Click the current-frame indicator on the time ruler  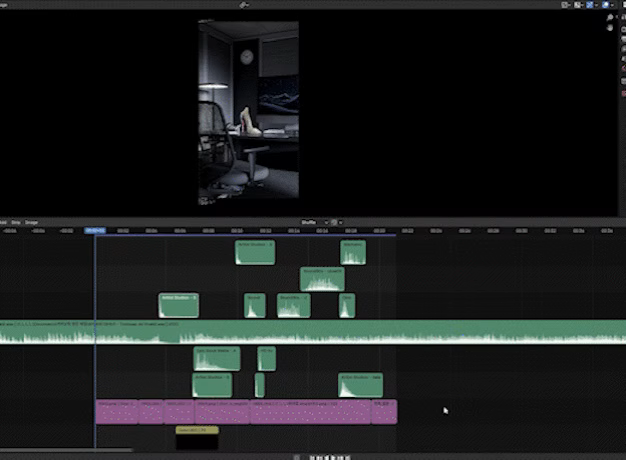coord(95,230)
